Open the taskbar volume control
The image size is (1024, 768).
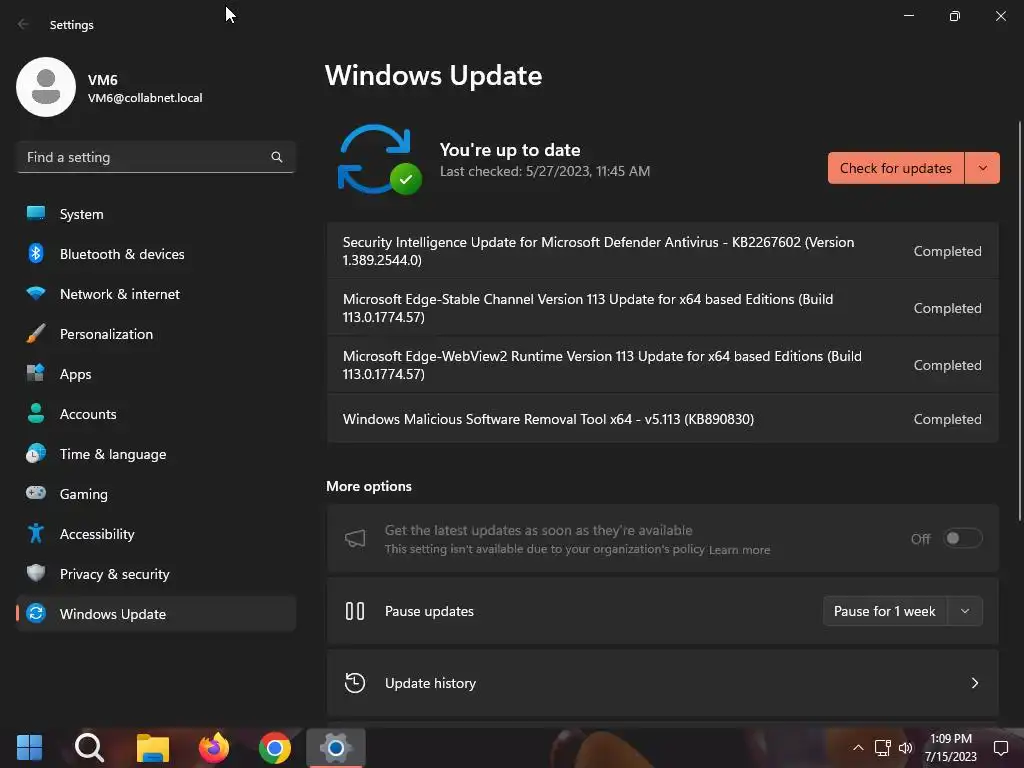(x=905, y=748)
